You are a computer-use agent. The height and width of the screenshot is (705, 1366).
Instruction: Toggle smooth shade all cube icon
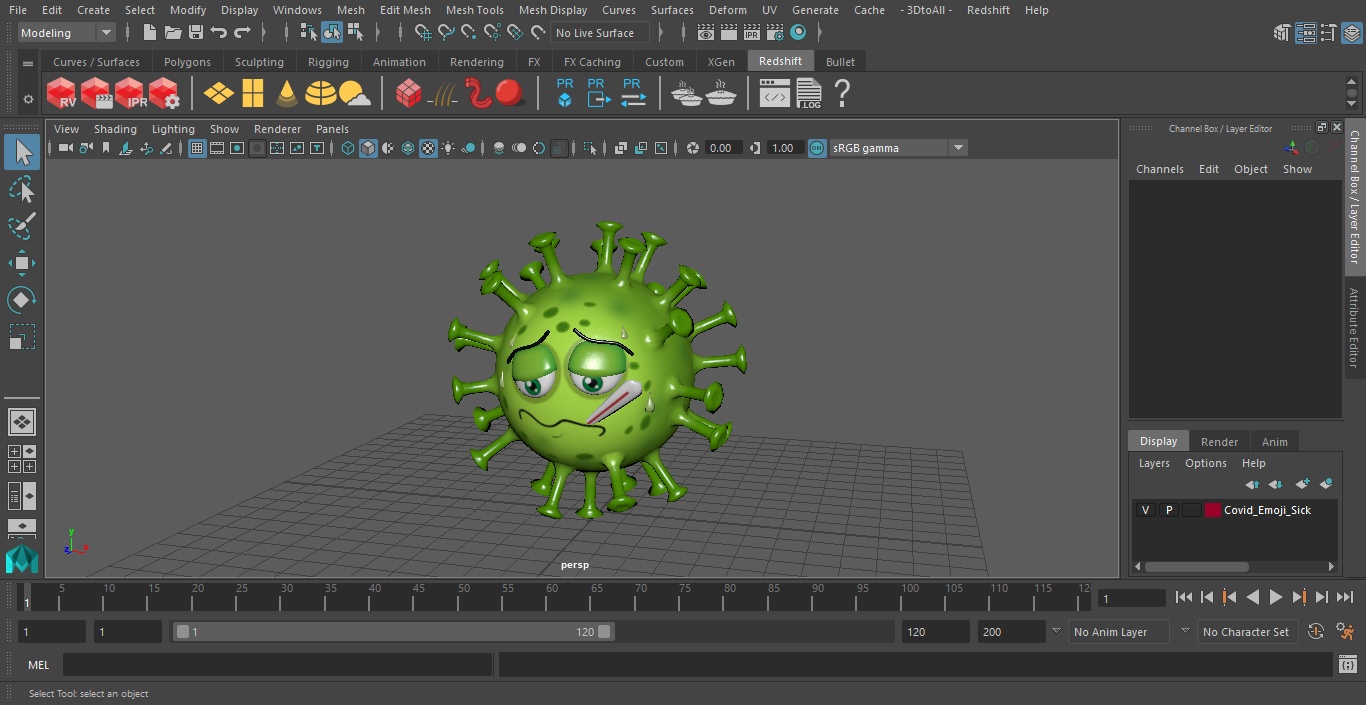coord(368,148)
